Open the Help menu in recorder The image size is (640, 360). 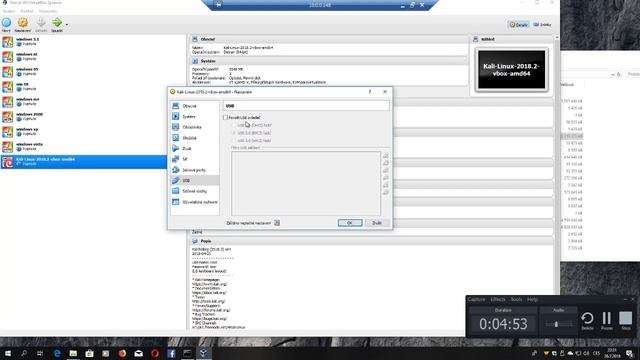pos(532,300)
